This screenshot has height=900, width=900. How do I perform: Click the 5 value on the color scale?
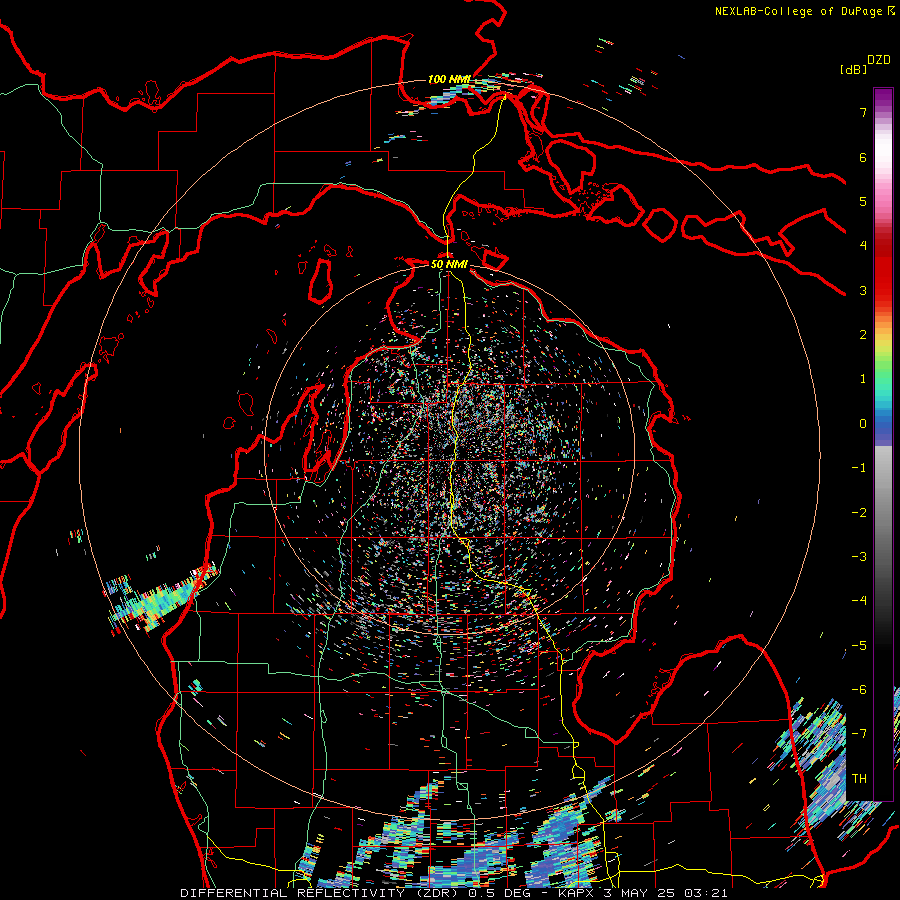863,201
